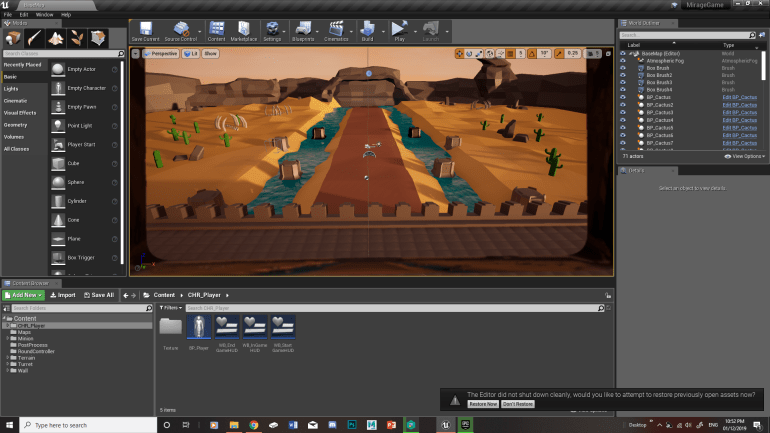Open Blueprints toolbar button
Viewport: 770px width, 433px height.
[303, 31]
